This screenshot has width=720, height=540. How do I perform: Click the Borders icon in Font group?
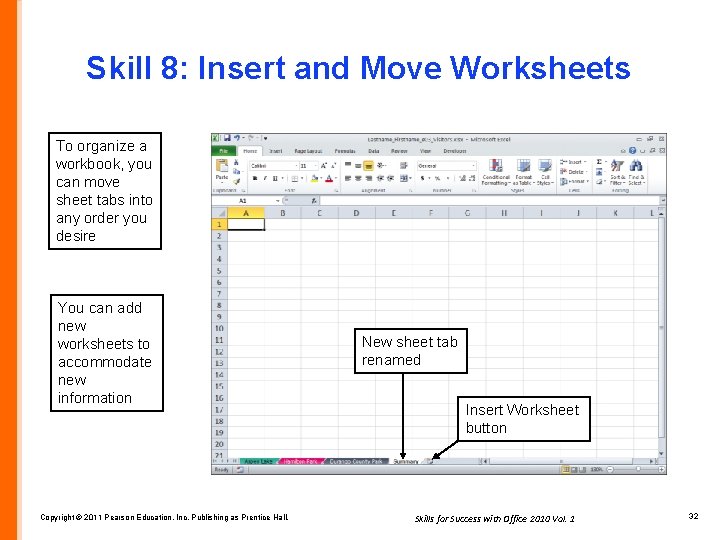click(295, 179)
